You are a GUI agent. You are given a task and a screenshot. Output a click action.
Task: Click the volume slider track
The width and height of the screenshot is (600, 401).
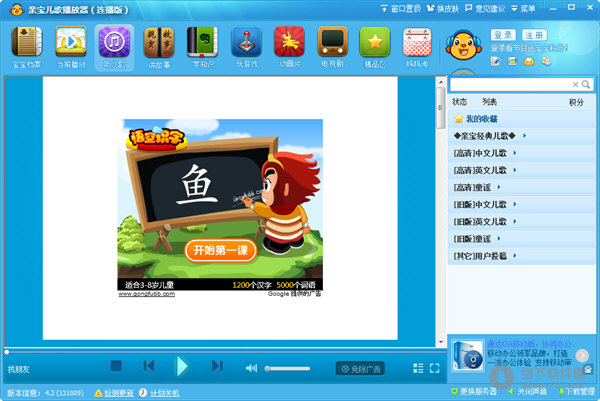(287, 368)
